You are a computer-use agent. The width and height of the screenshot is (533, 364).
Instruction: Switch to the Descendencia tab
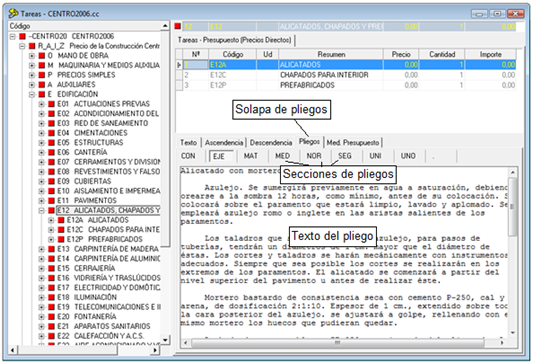click(x=271, y=143)
